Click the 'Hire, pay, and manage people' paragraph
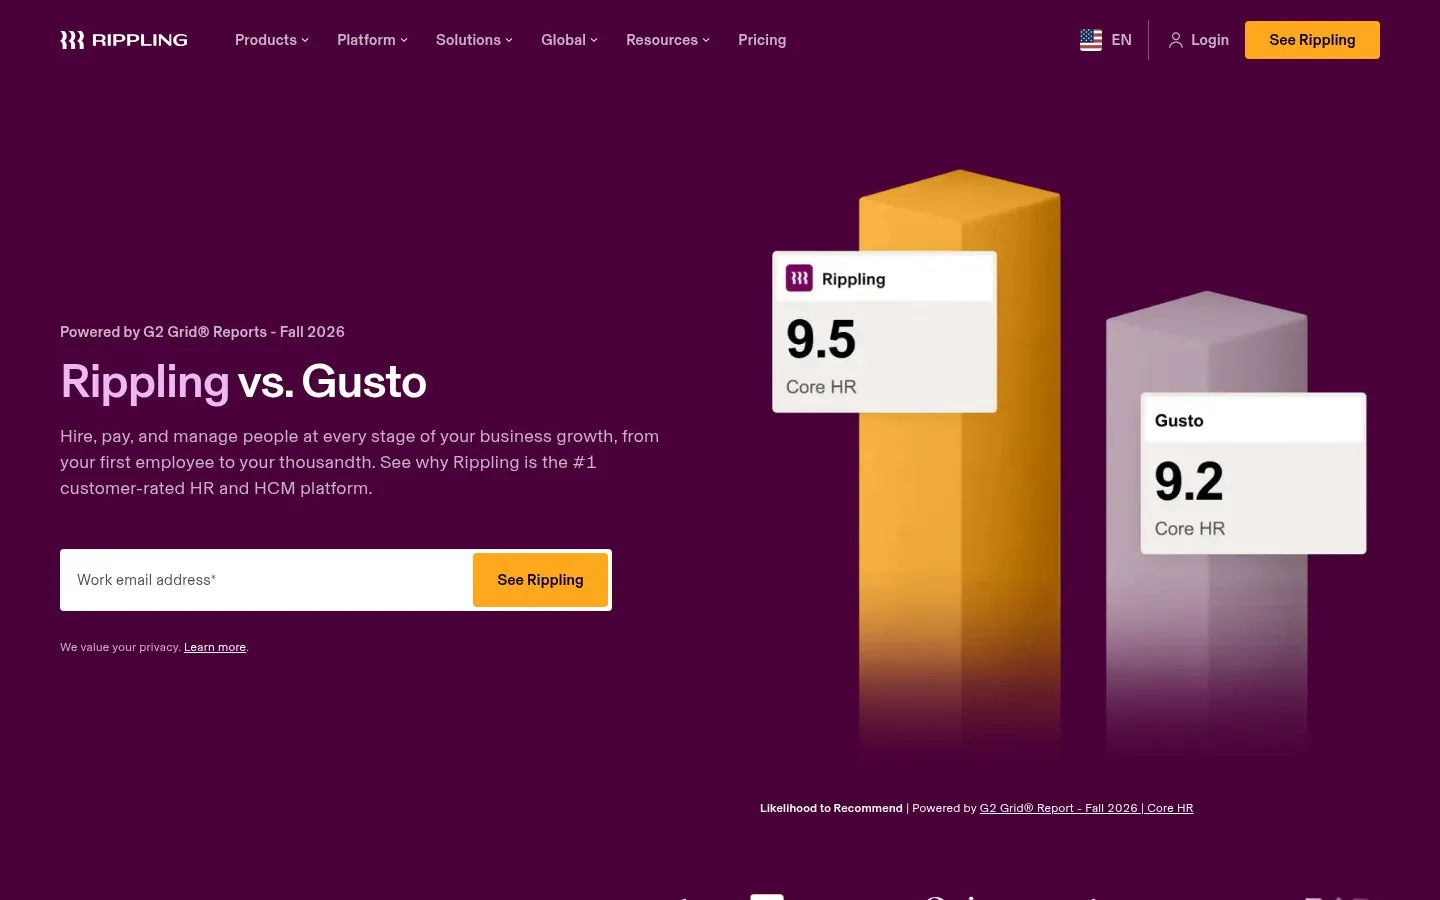The height and width of the screenshot is (900, 1440). [360, 462]
